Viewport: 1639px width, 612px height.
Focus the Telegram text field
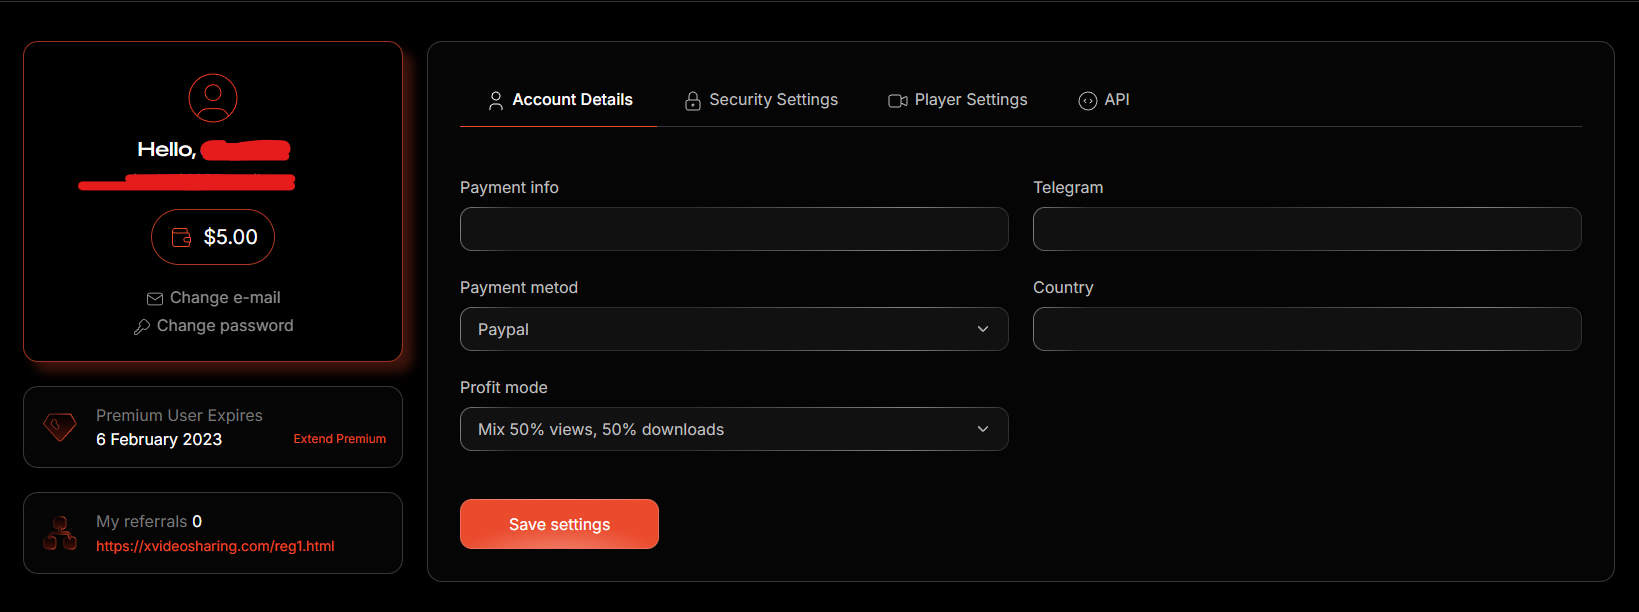point(1307,229)
